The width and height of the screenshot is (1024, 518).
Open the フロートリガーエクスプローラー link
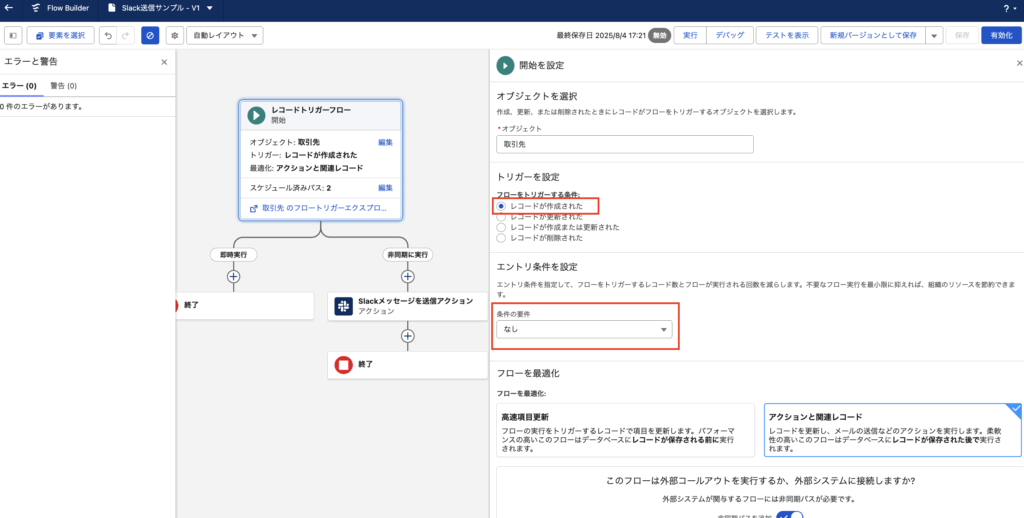[x=322, y=208]
